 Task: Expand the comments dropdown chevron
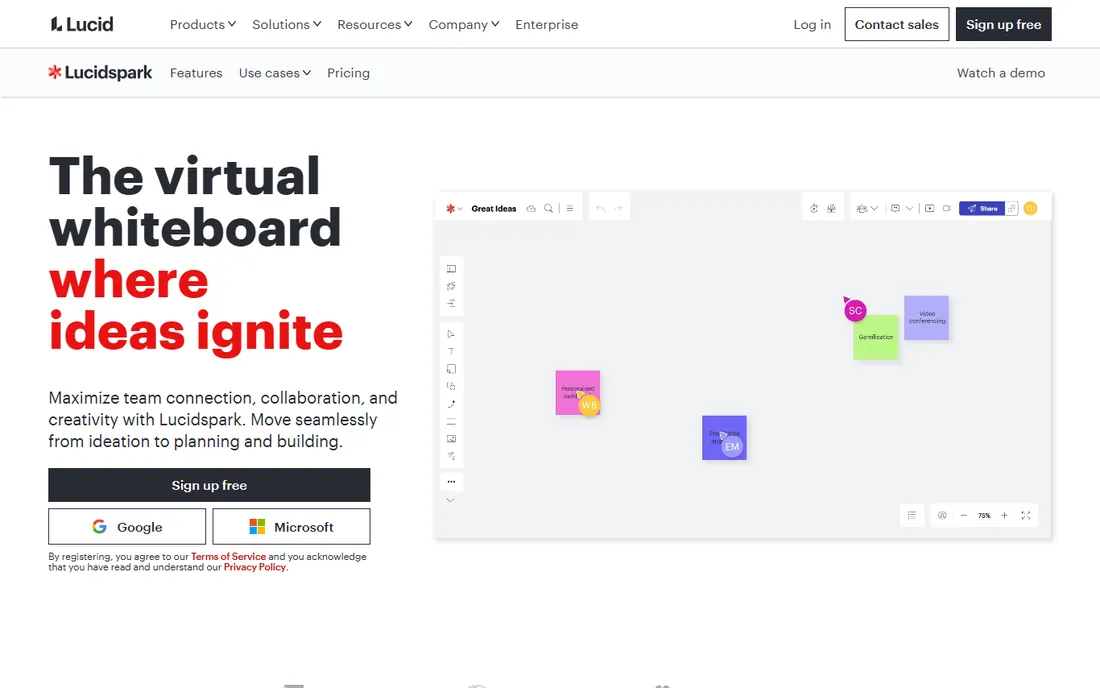909,208
